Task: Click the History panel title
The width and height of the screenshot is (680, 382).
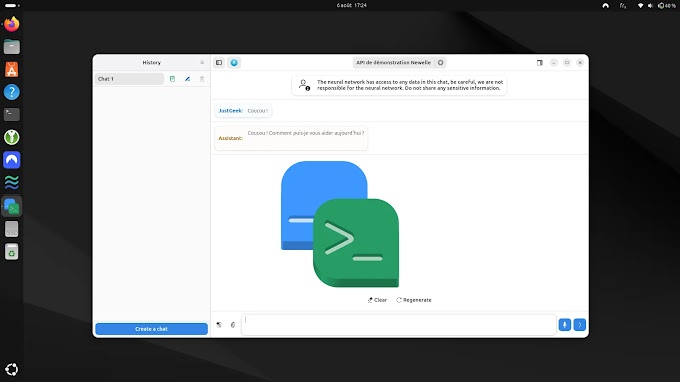Action: 151,62
